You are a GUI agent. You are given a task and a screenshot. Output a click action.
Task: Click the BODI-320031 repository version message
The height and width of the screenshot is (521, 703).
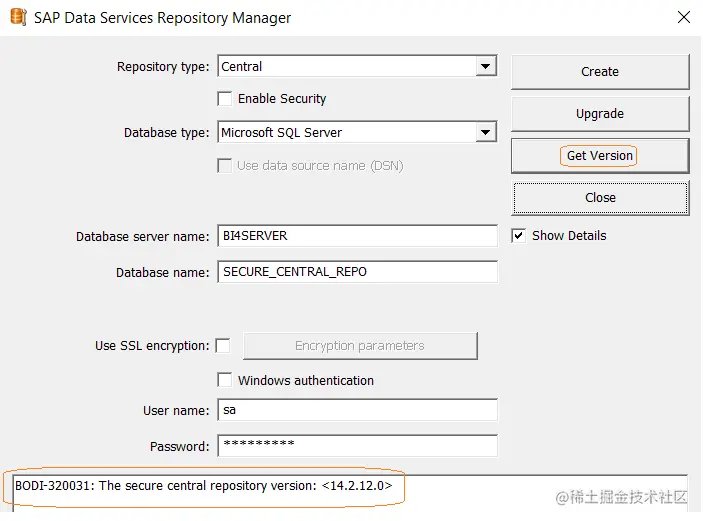point(204,486)
